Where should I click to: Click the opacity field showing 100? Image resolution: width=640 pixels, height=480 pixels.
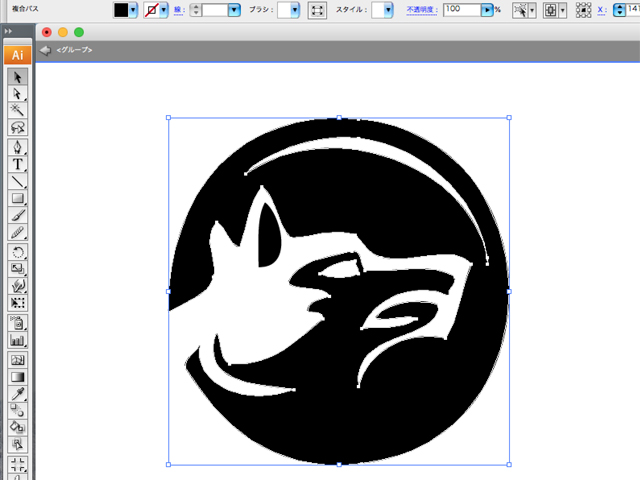(x=462, y=10)
